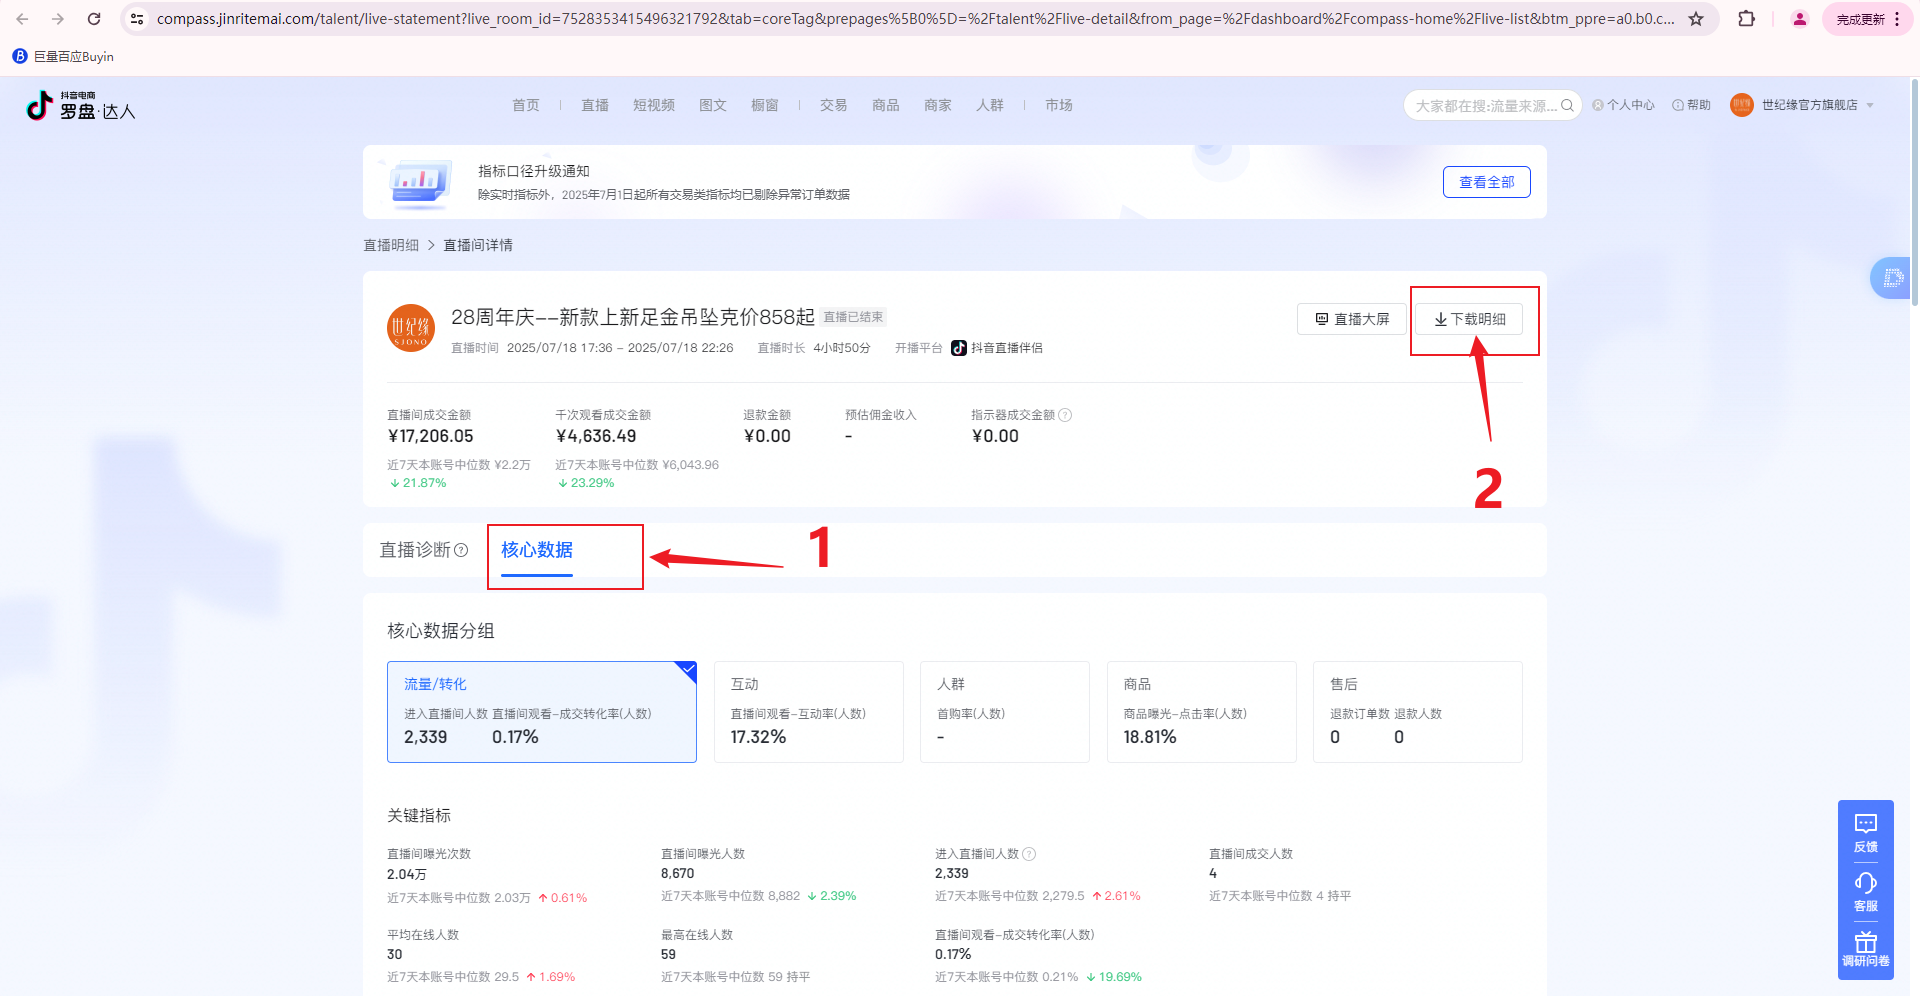The image size is (1920, 996).
Task: Click the top search input field
Action: (x=1484, y=105)
